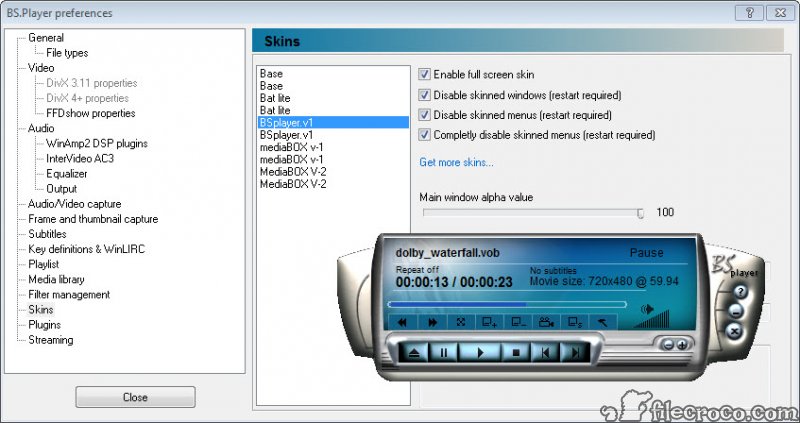Screen dimensions: 800x423
Task: Open InterVideo AC3 settings
Action: 80,159
